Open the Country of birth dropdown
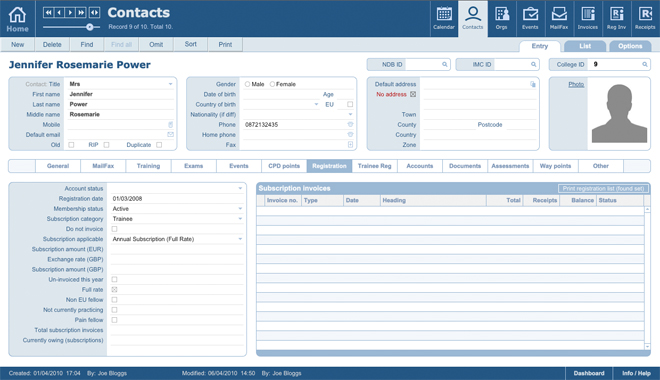This screenshot has width=660, height=380. click(317, 104)
